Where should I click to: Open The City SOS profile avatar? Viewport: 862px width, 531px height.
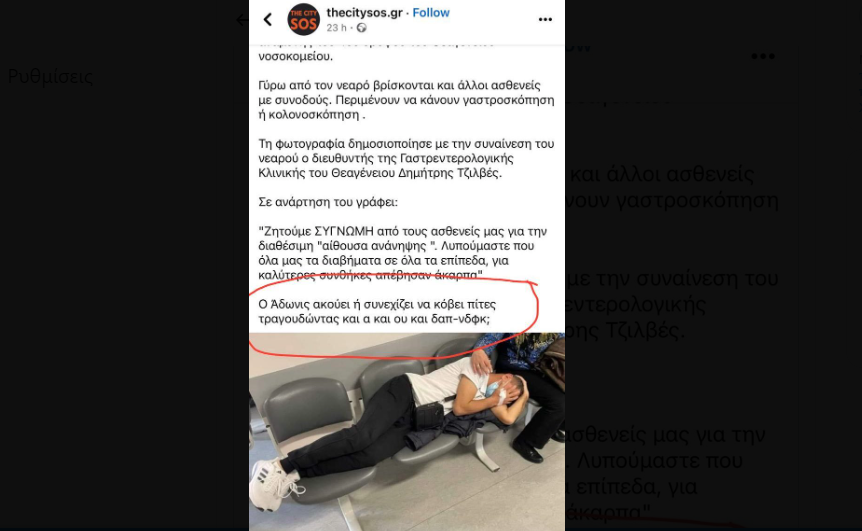coord(303,20)
